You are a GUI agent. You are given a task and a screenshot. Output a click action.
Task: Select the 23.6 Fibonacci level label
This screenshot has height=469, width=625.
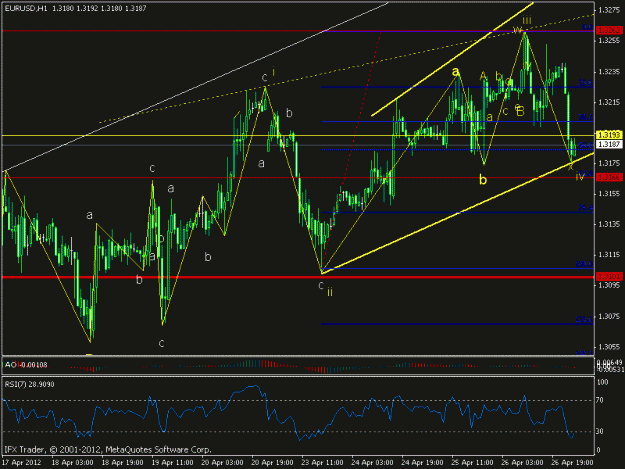[586, 83]
